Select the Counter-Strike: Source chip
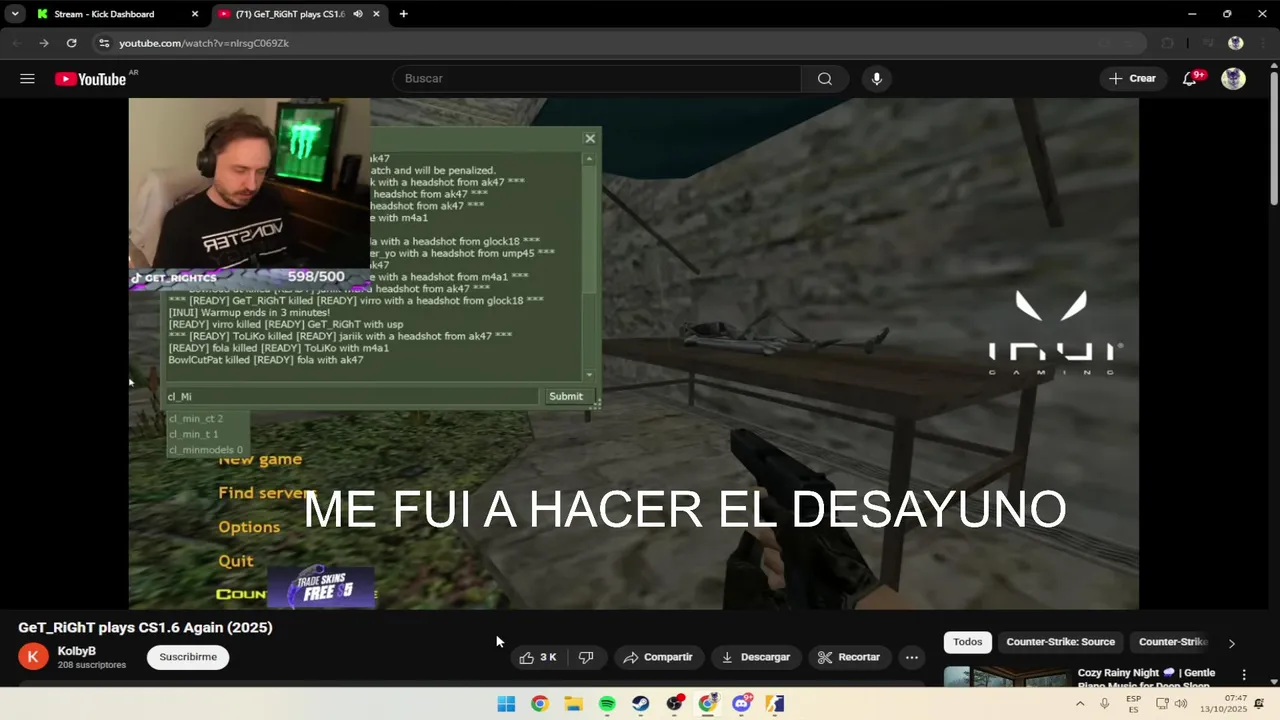1280x720 pixels. (1060, 642)
